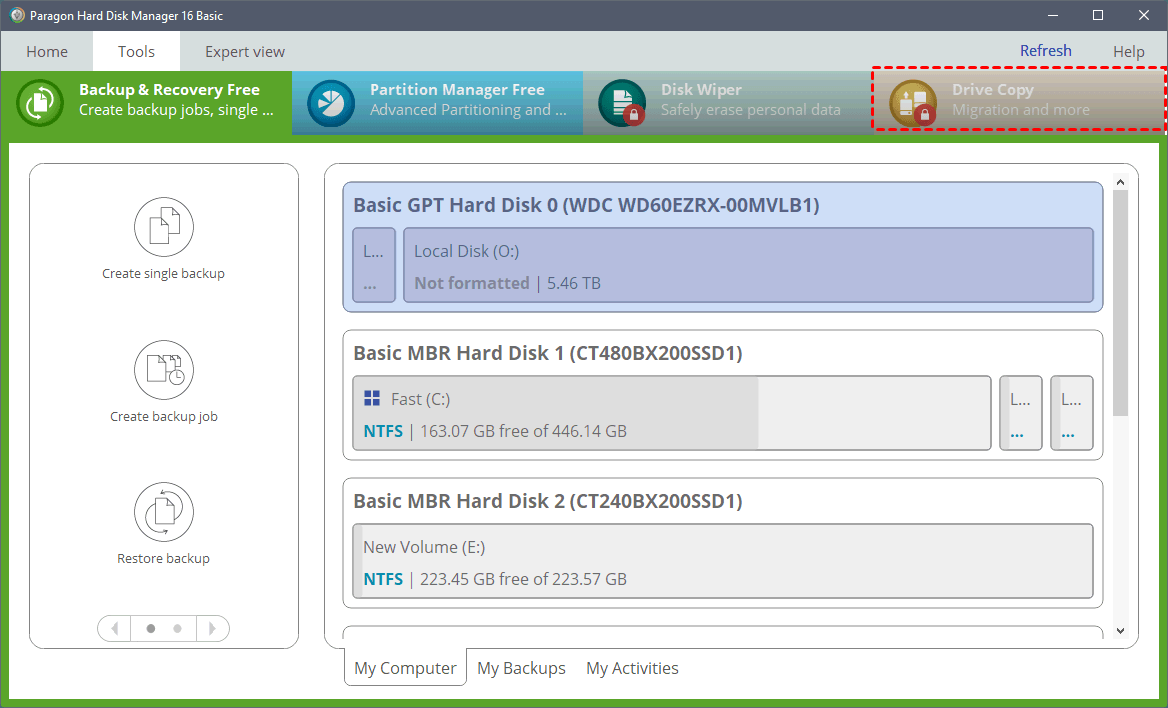Select the New Volume (E:) partition
This screenshot has height=708, width=1168.
tap(723, 561)
